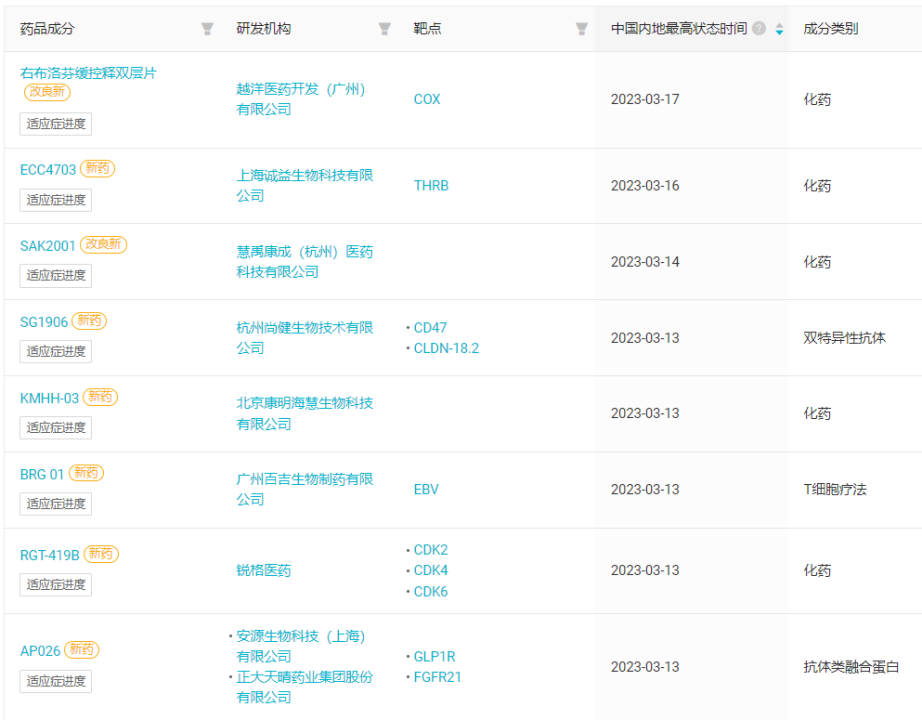This screenshot has width=922, height=720.
Task: Select 抗体类融合蛋白 category cell
Action: coord(851,667)
